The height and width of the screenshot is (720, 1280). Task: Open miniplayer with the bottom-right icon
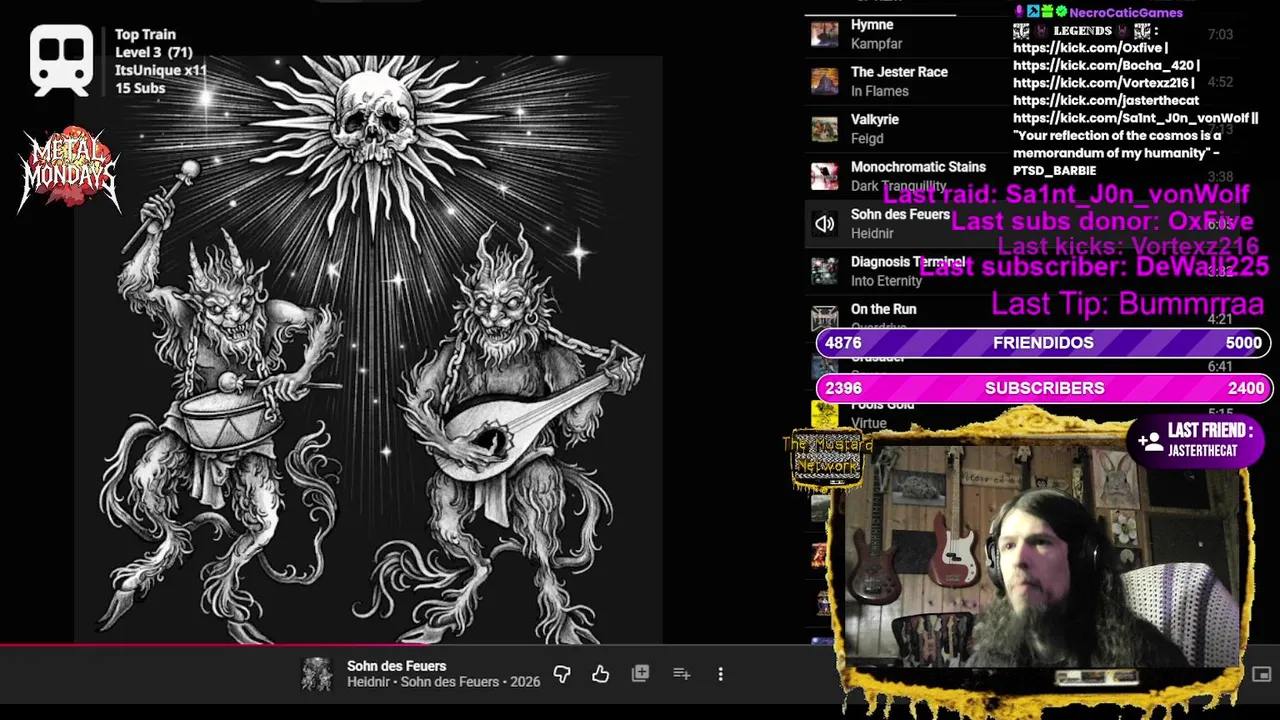pos(1262,675)
